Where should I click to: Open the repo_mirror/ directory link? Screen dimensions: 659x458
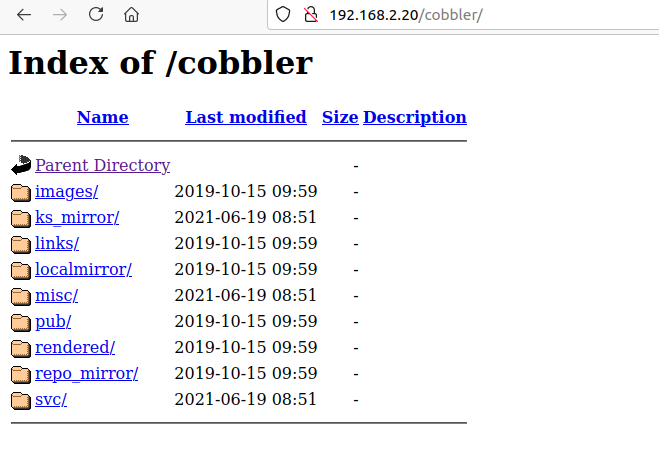point(86,374)
